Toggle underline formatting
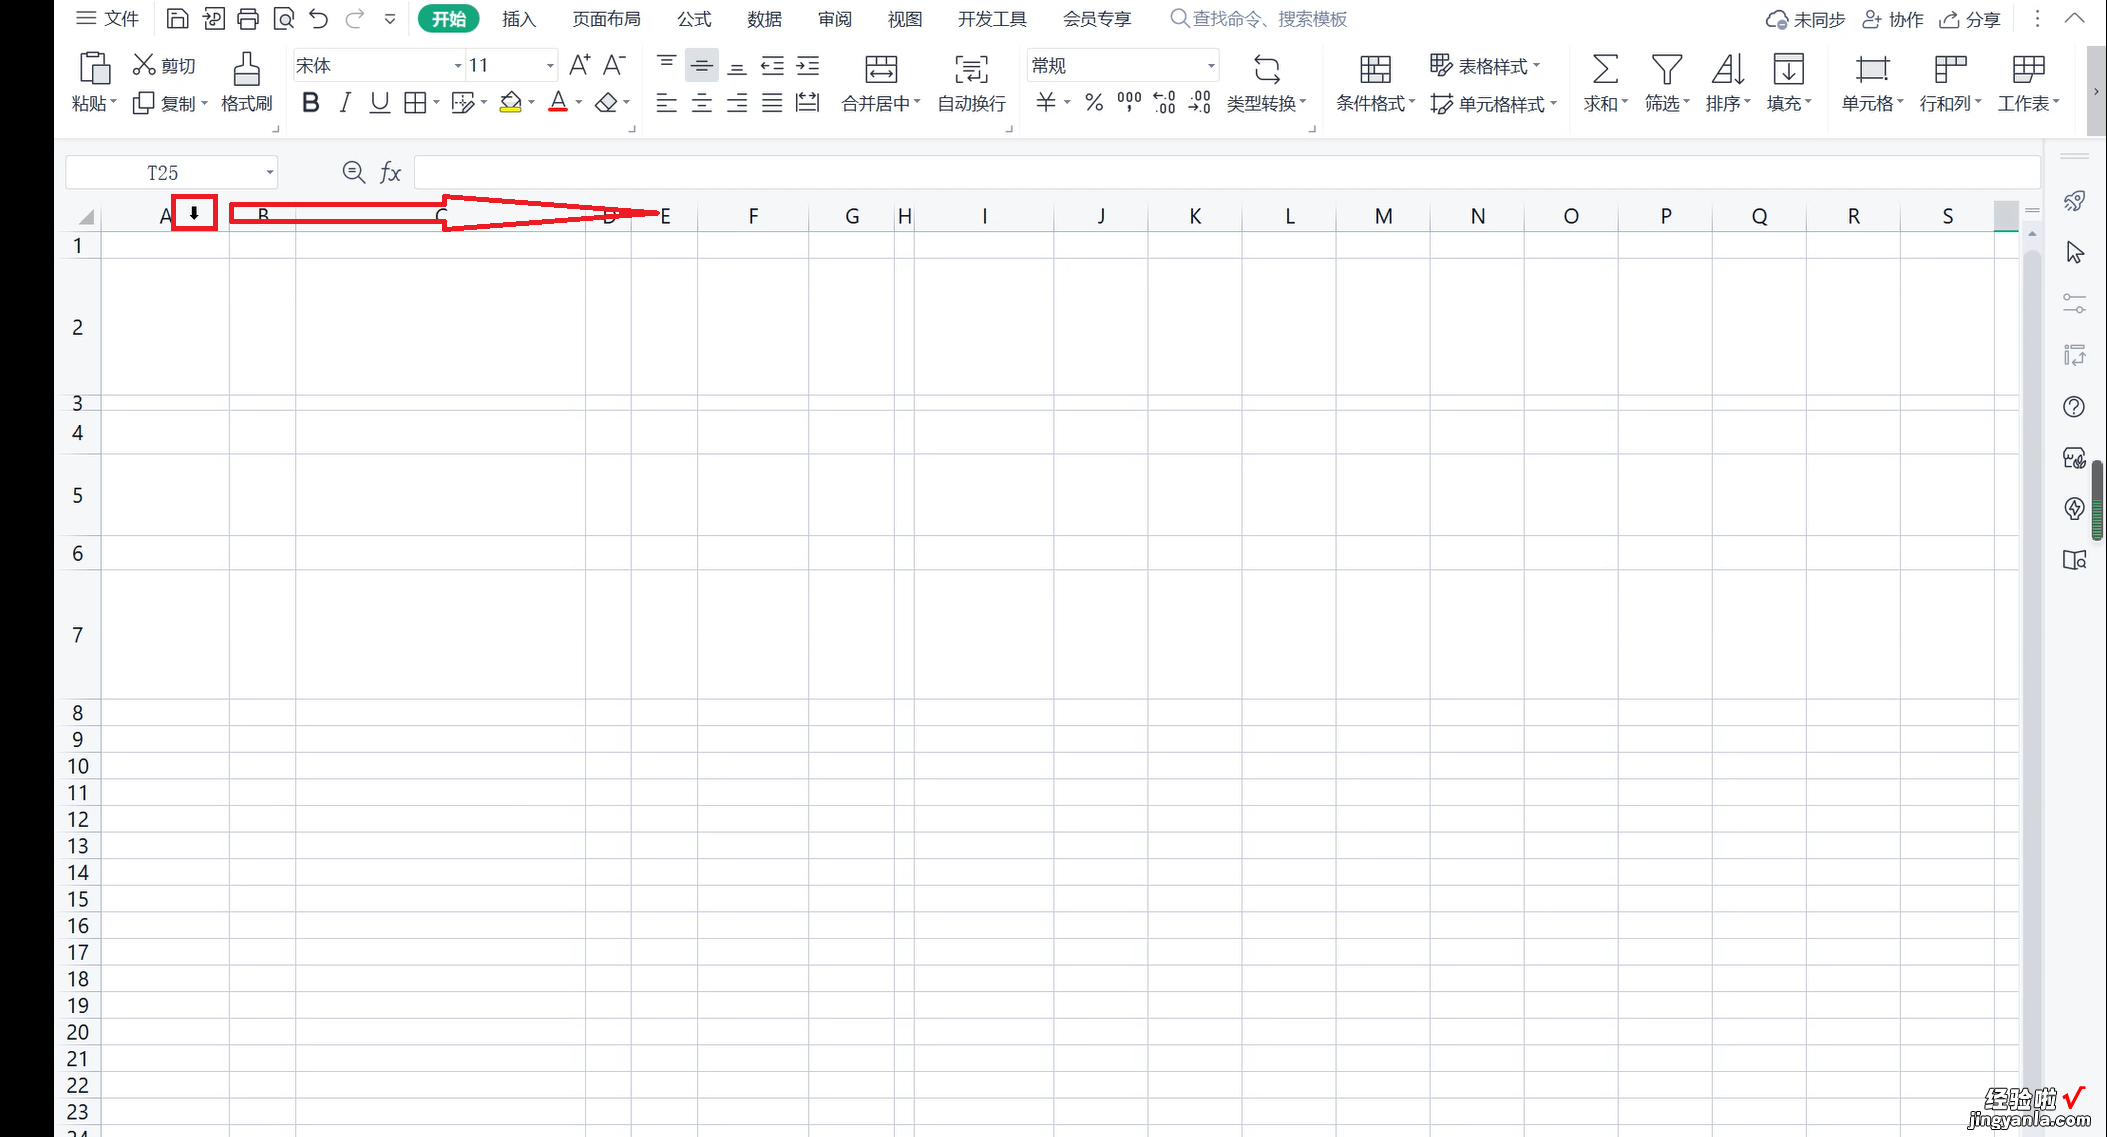 click(379, 102)
